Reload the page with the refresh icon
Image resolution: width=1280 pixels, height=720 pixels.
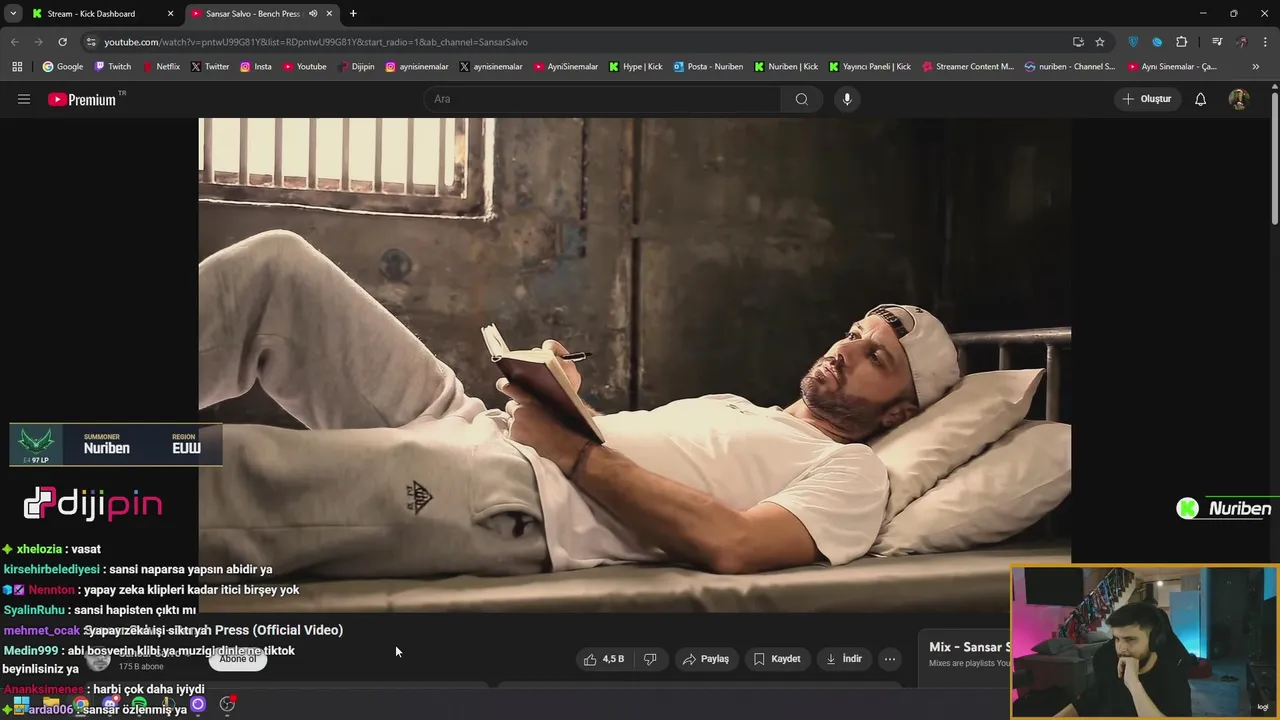point(62,42)
